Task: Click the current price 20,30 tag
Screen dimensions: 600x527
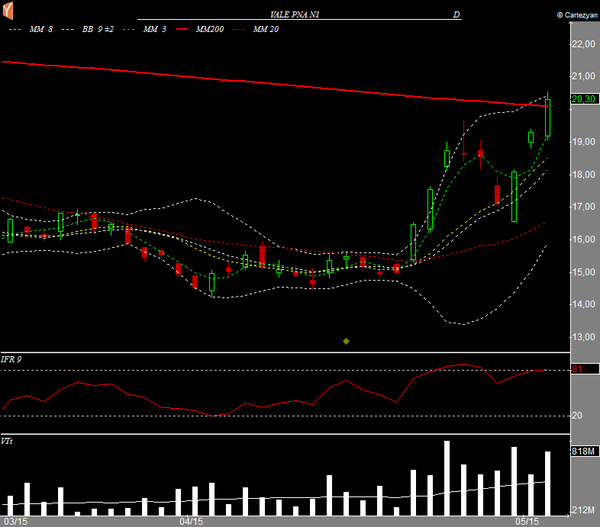Action: (x=582, y=98)
